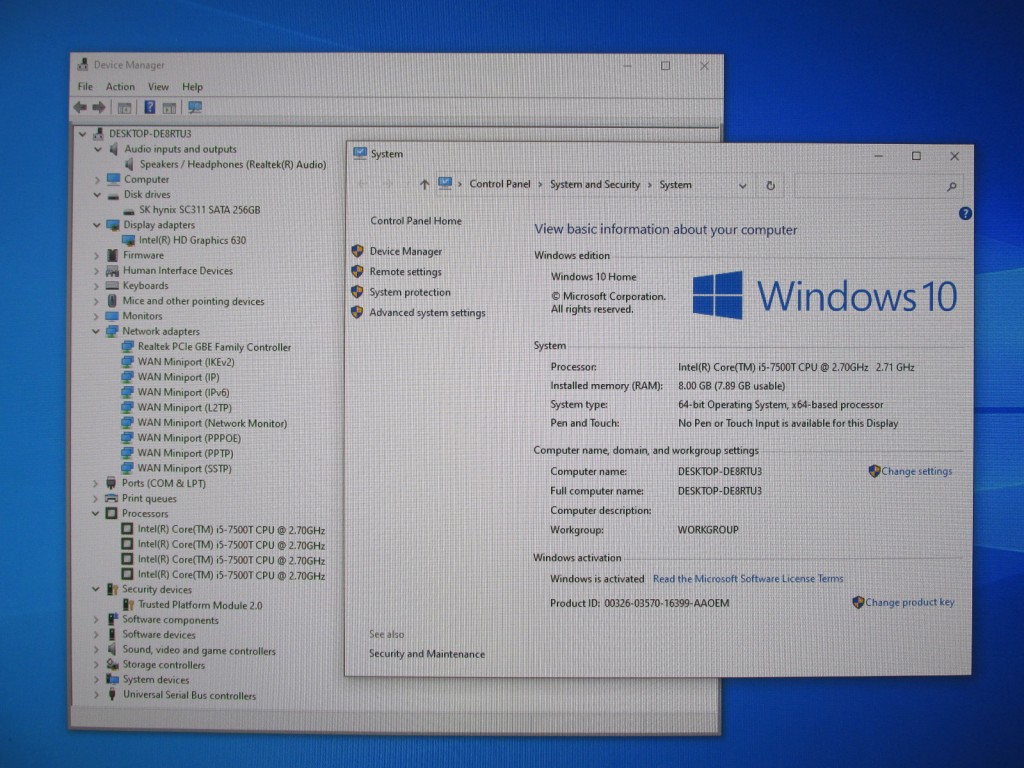
Task: Select the SK hynix SC311 disk icon
Action: pyautogui.click(x=130, y=210)
